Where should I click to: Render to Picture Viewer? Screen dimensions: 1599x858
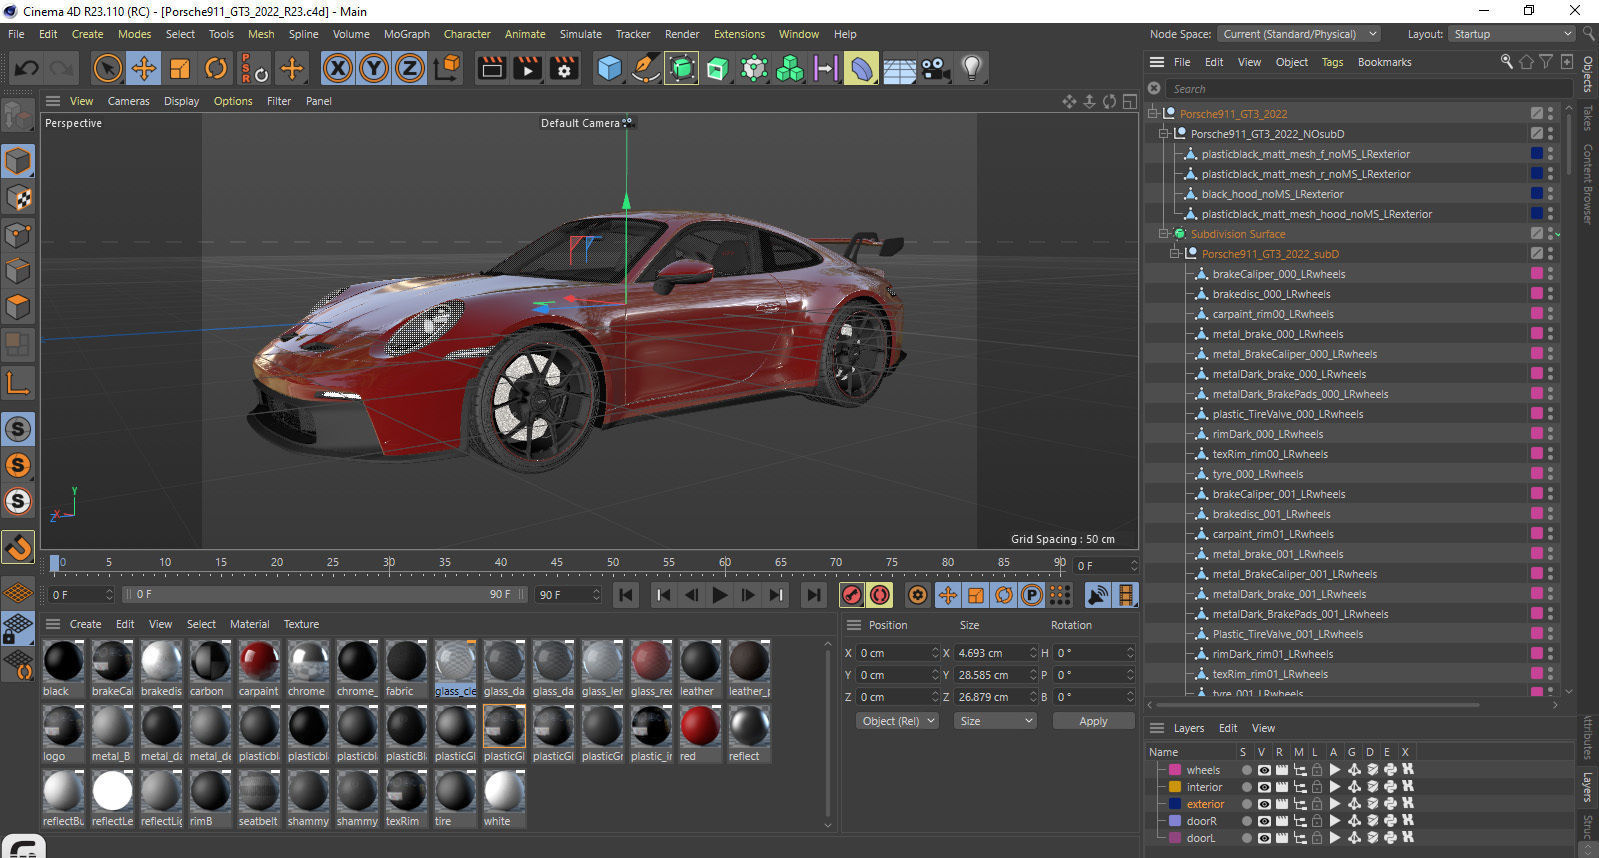[528, 68]
